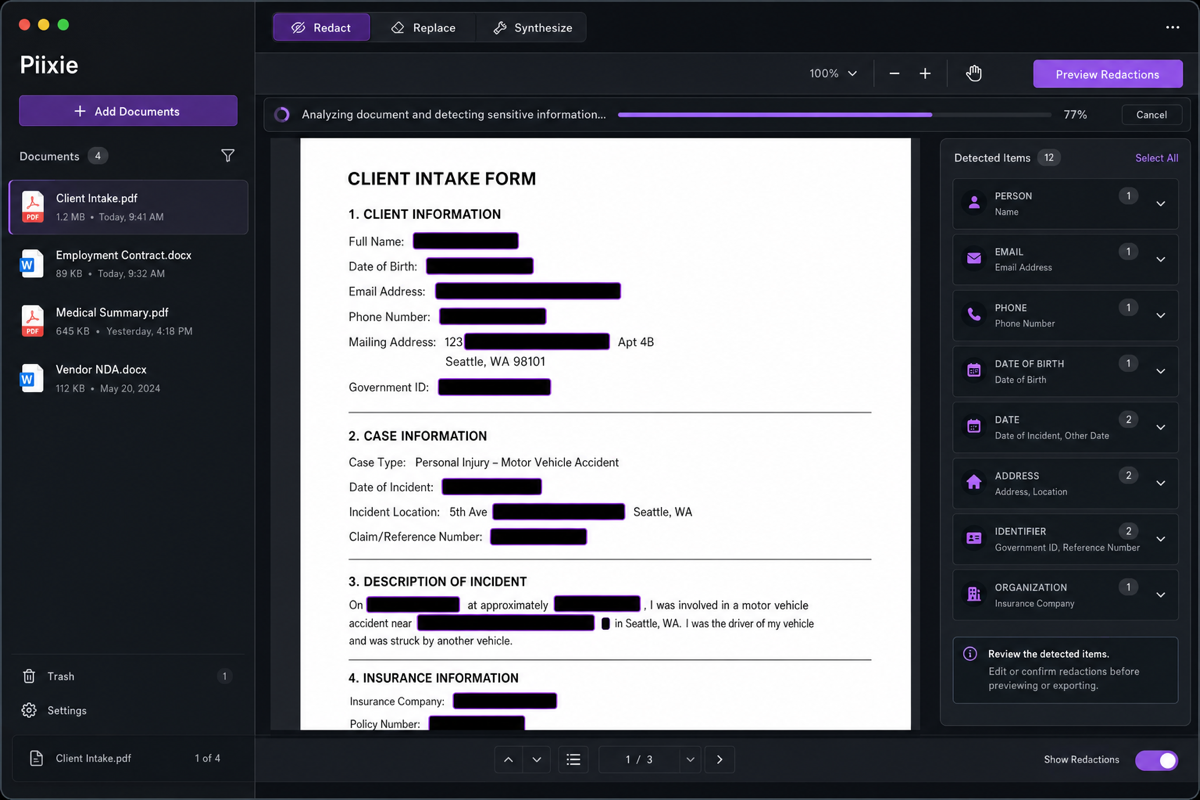This screenshot has height=800, width=1200.
Task: Click the redacted Email Address box
Action: pyautogui.click(x=528, y=291)
